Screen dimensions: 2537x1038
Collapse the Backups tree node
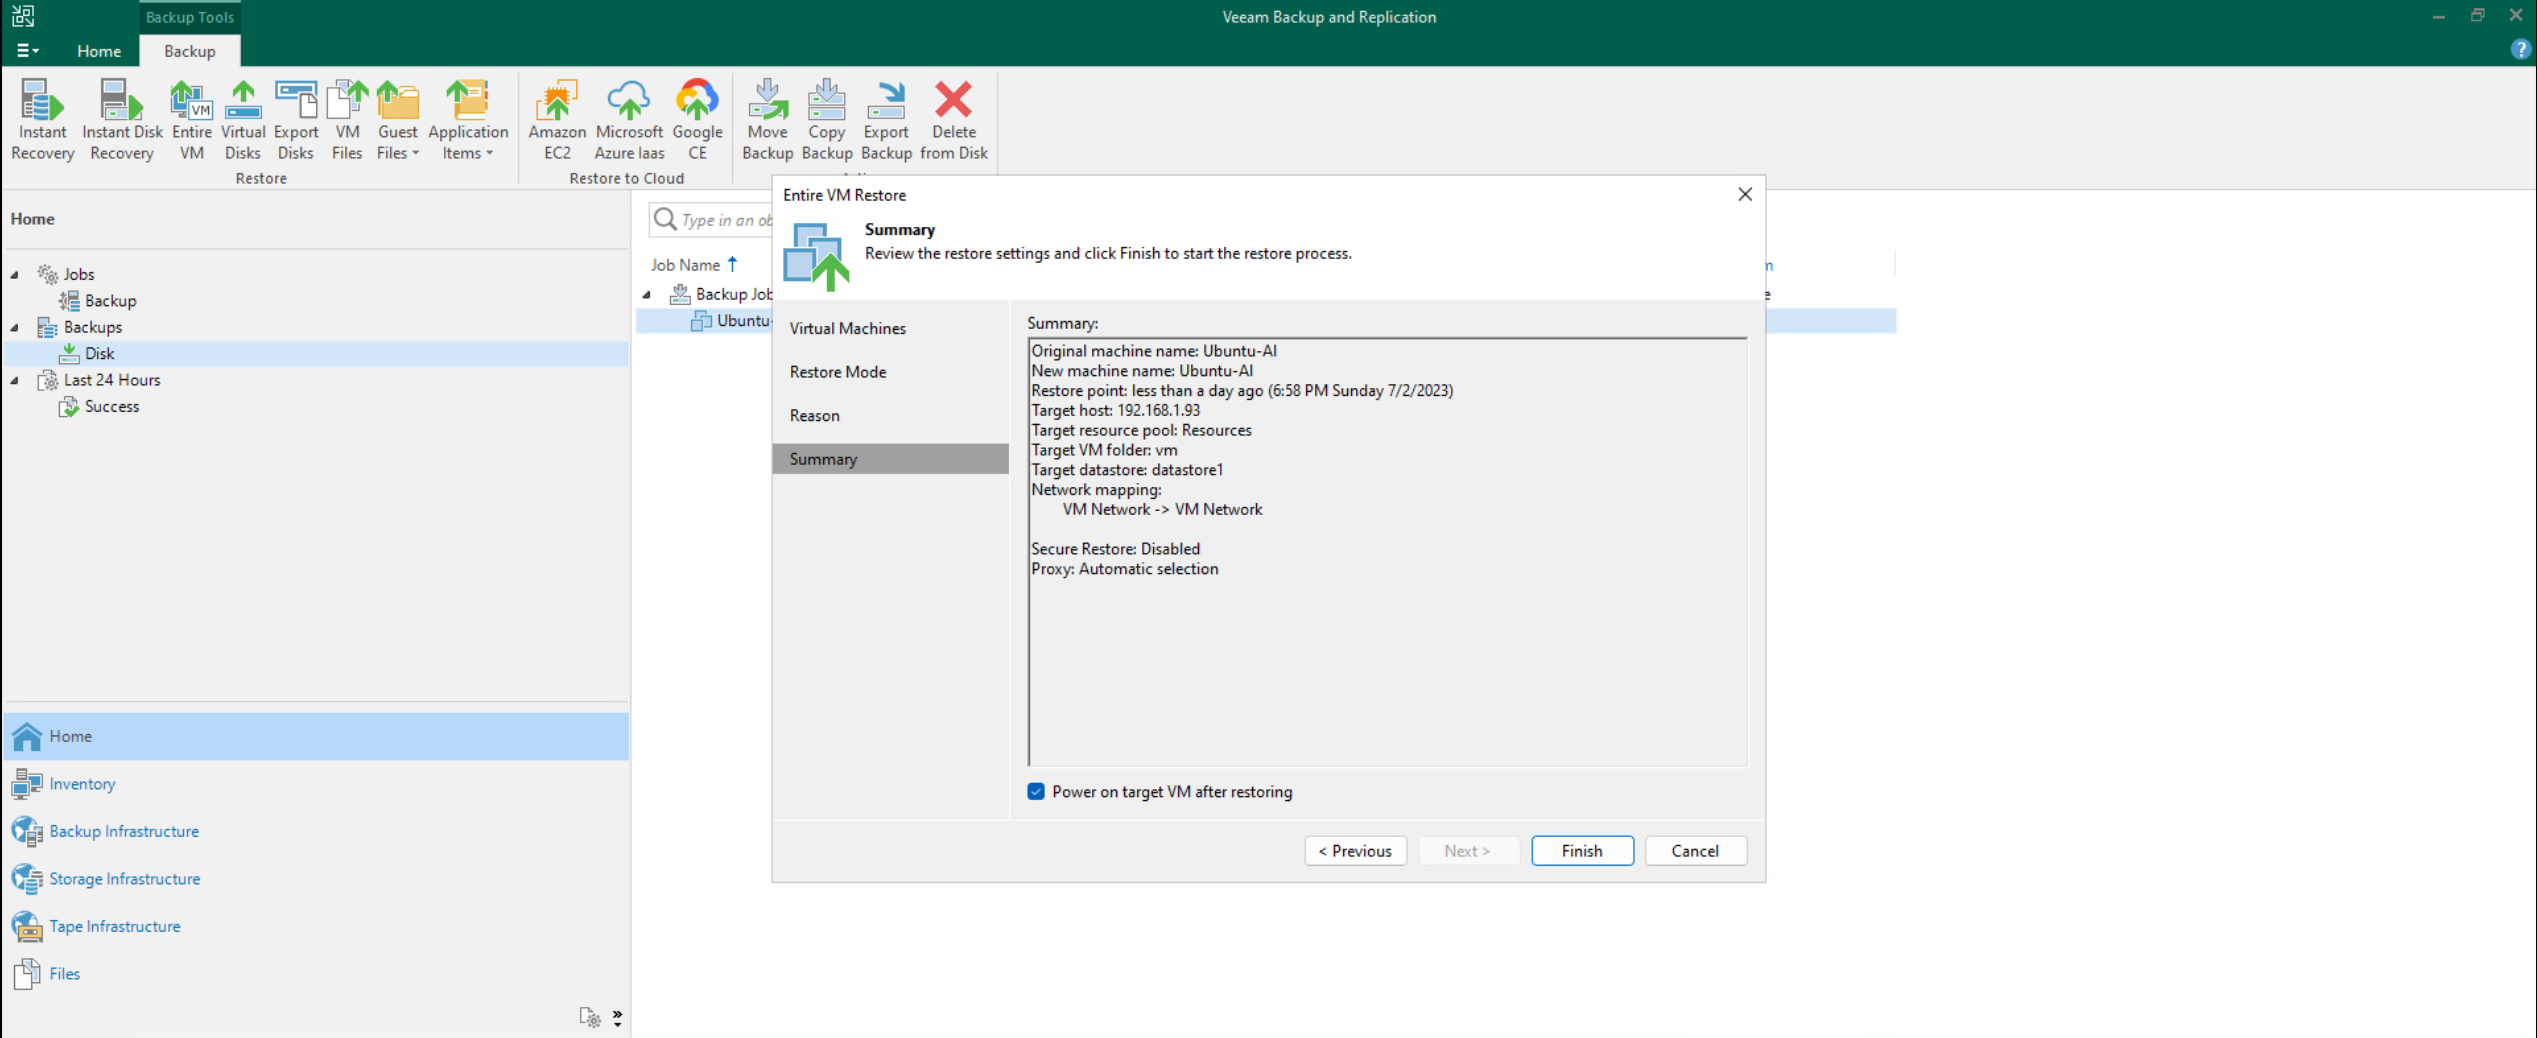pyautogui.click(x=15, y=327)
